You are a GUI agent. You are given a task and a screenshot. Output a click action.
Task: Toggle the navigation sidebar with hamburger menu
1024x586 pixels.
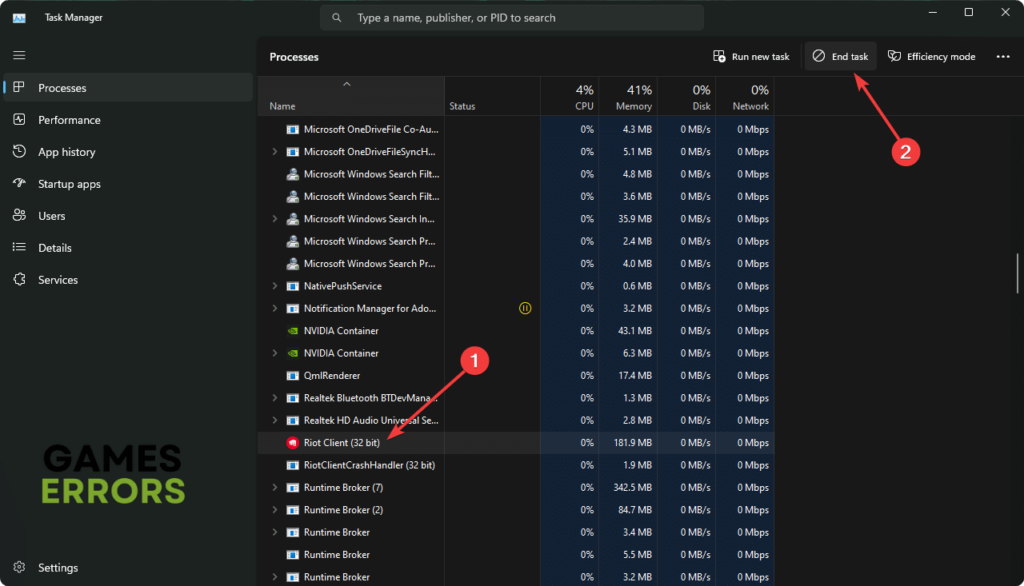pyautogui.click(x=18, y=55)
